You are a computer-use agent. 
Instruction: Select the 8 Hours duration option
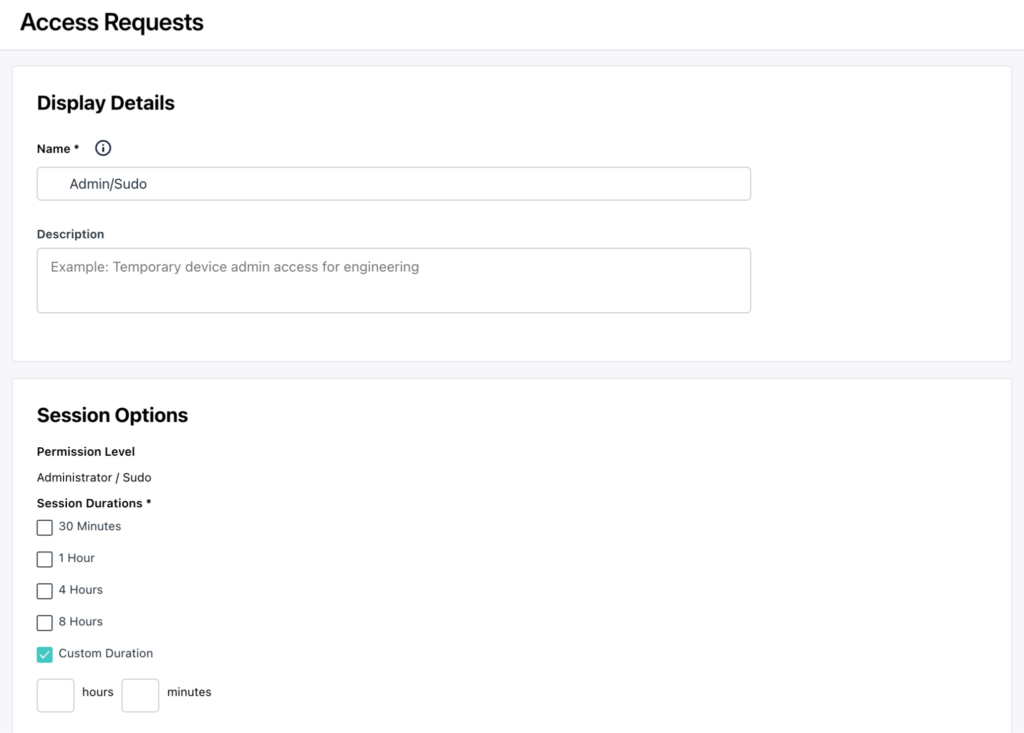coord(44,623)
